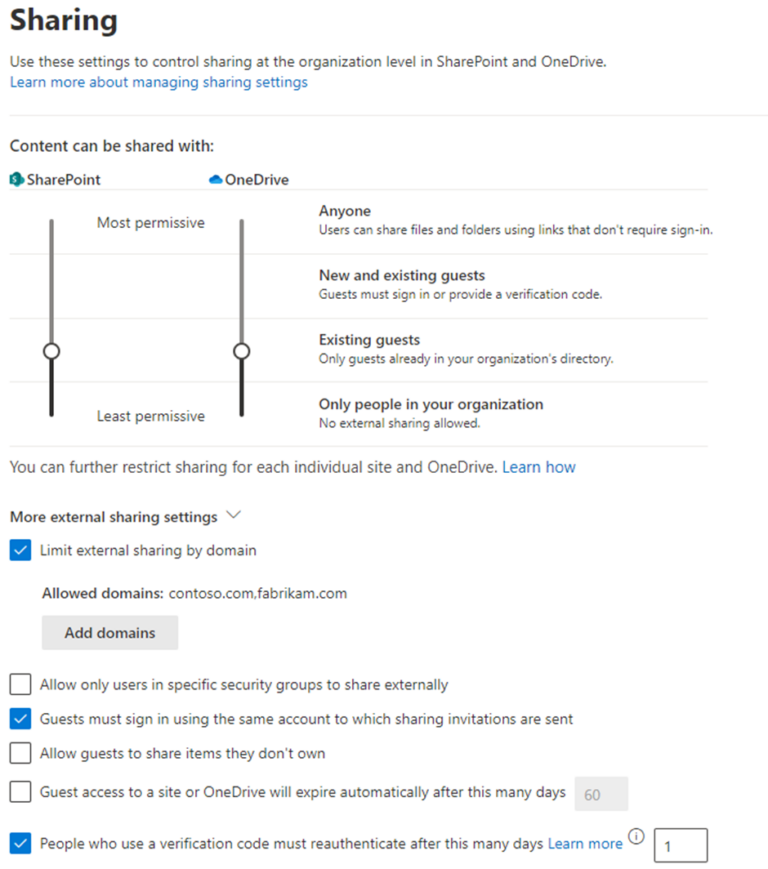Uncheck Limit external sharing by domain

tap(20, 550)
